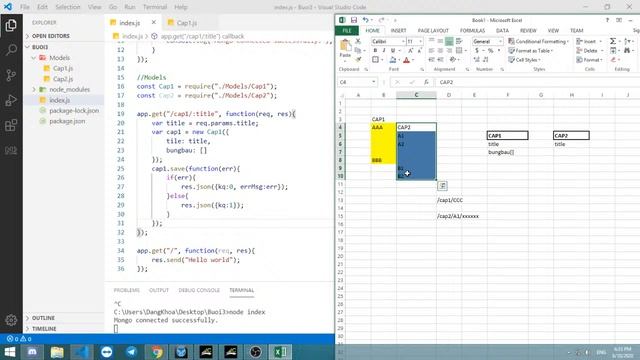Open Source Control view icon
Screen dimensions: 640x360
coord(11,75)
